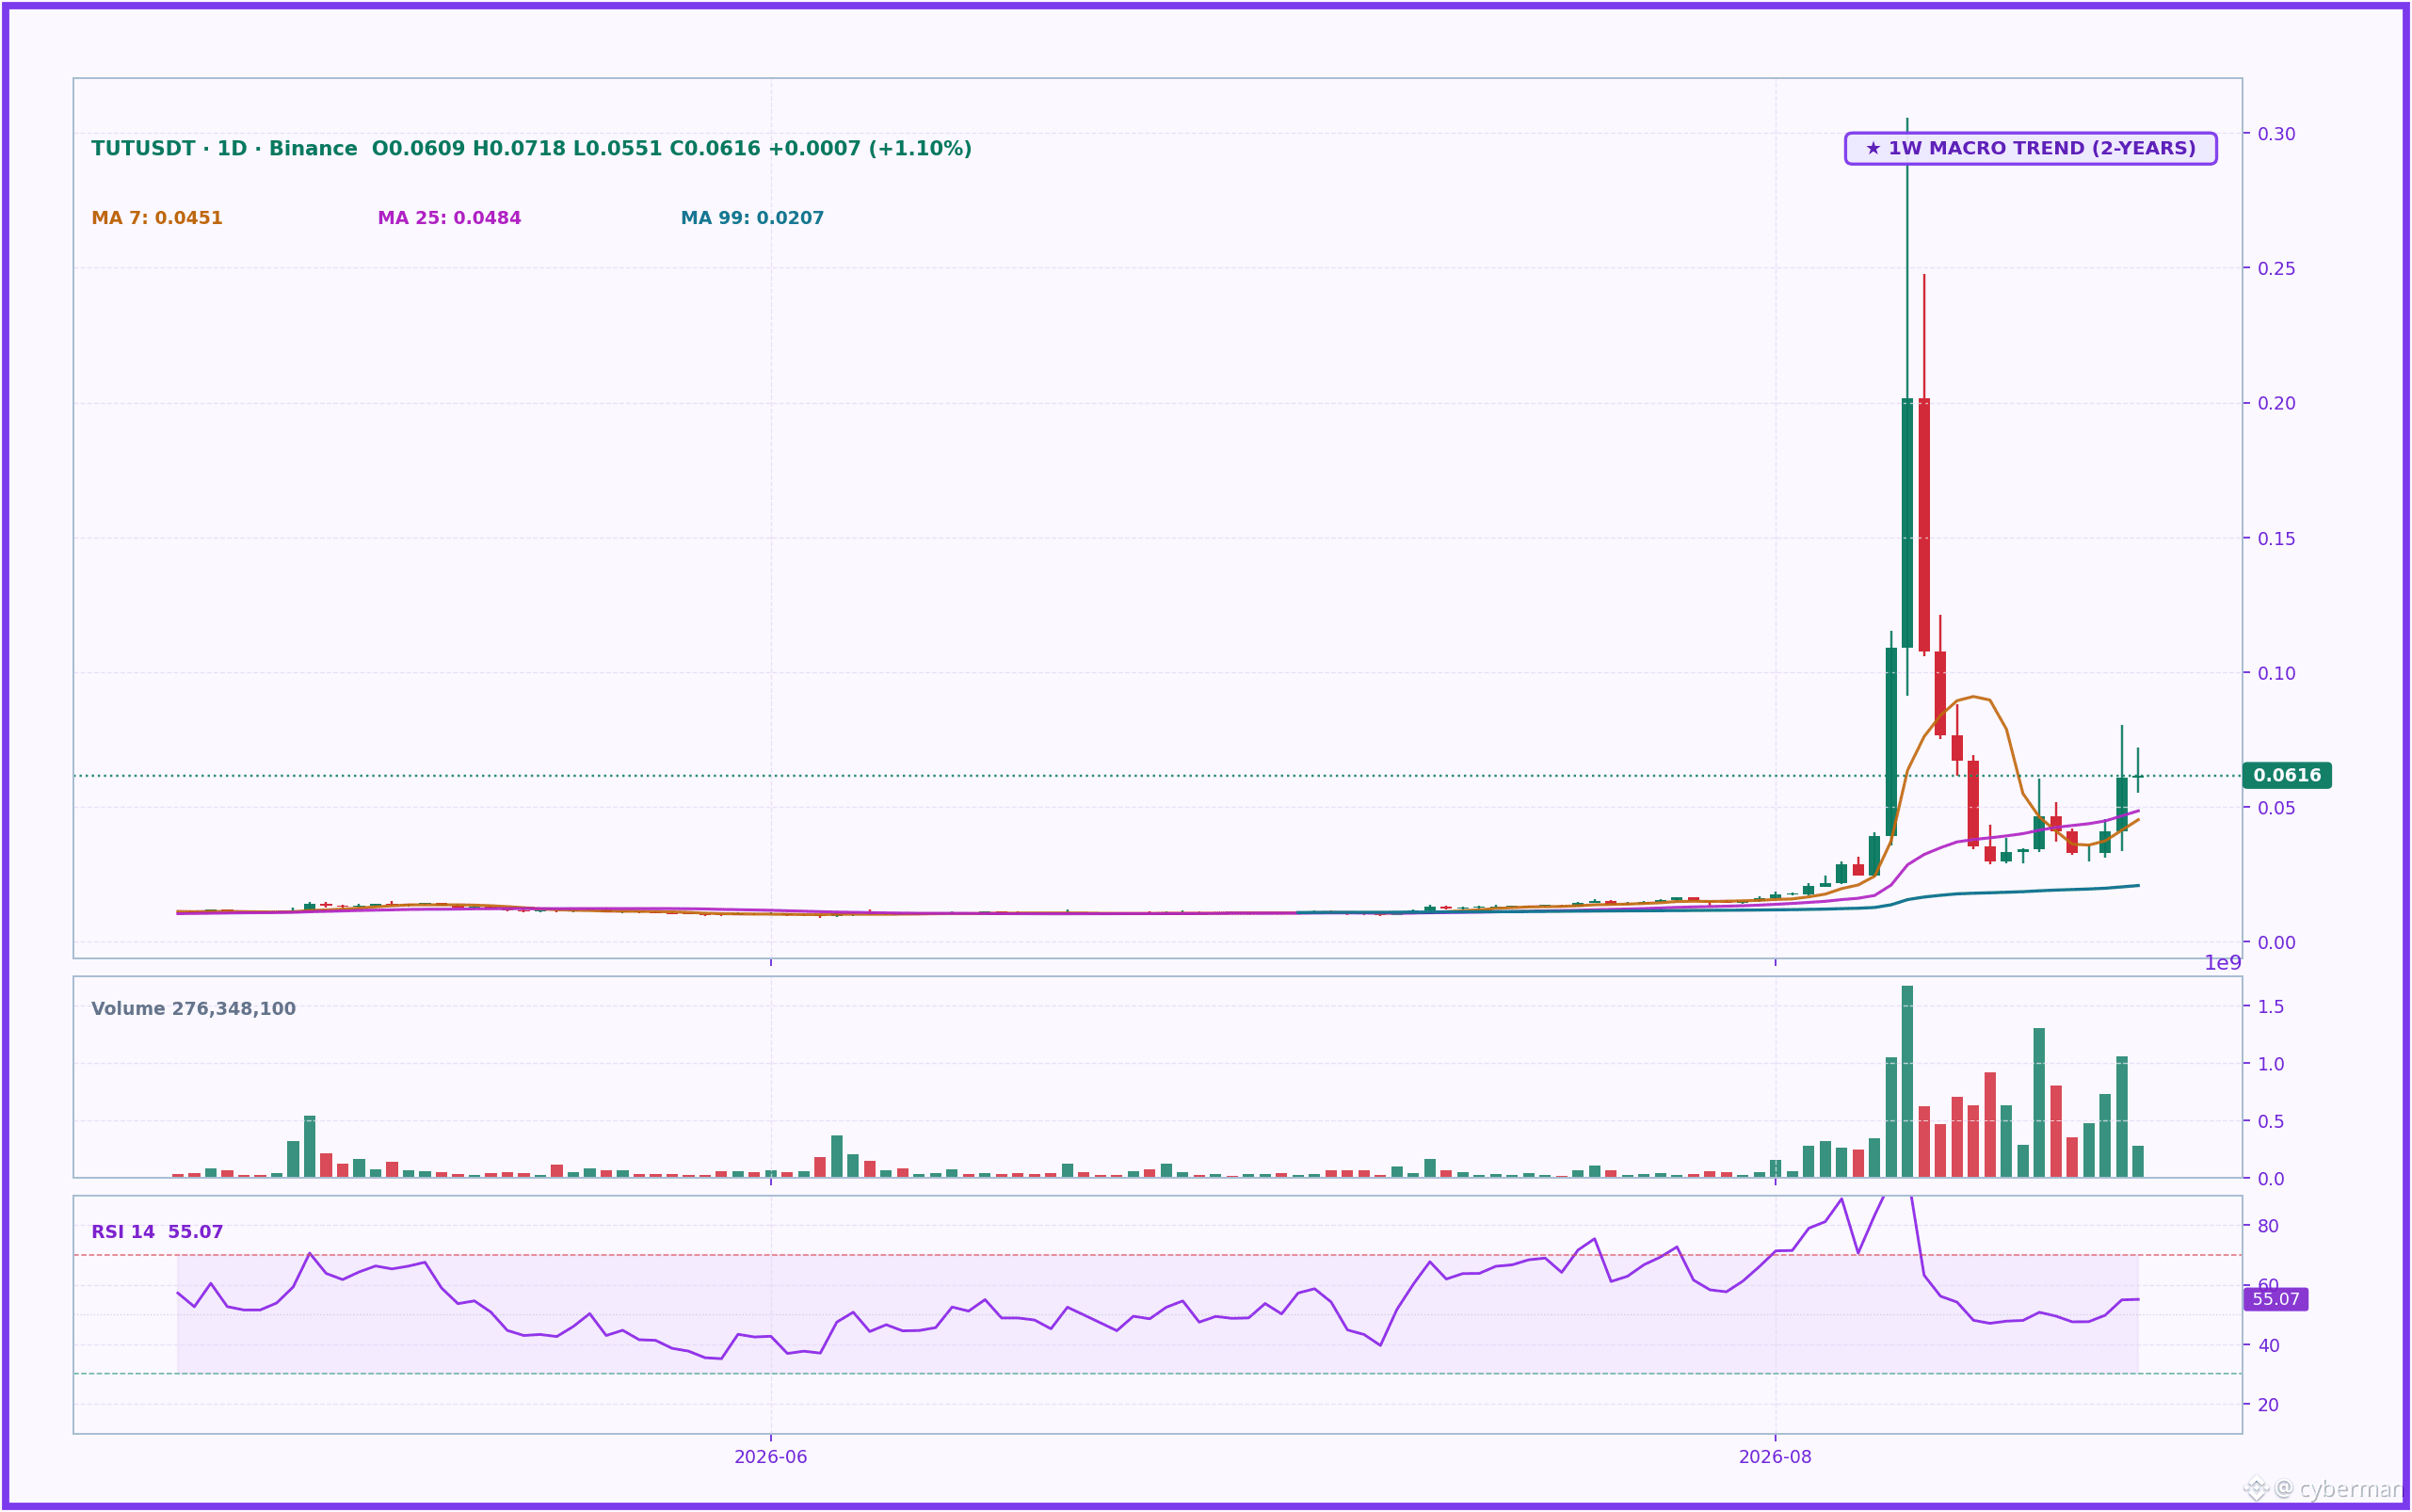
Task: Click the 0.15 price axis tick
Action: pyautogui.click(x=2276, y=538)
